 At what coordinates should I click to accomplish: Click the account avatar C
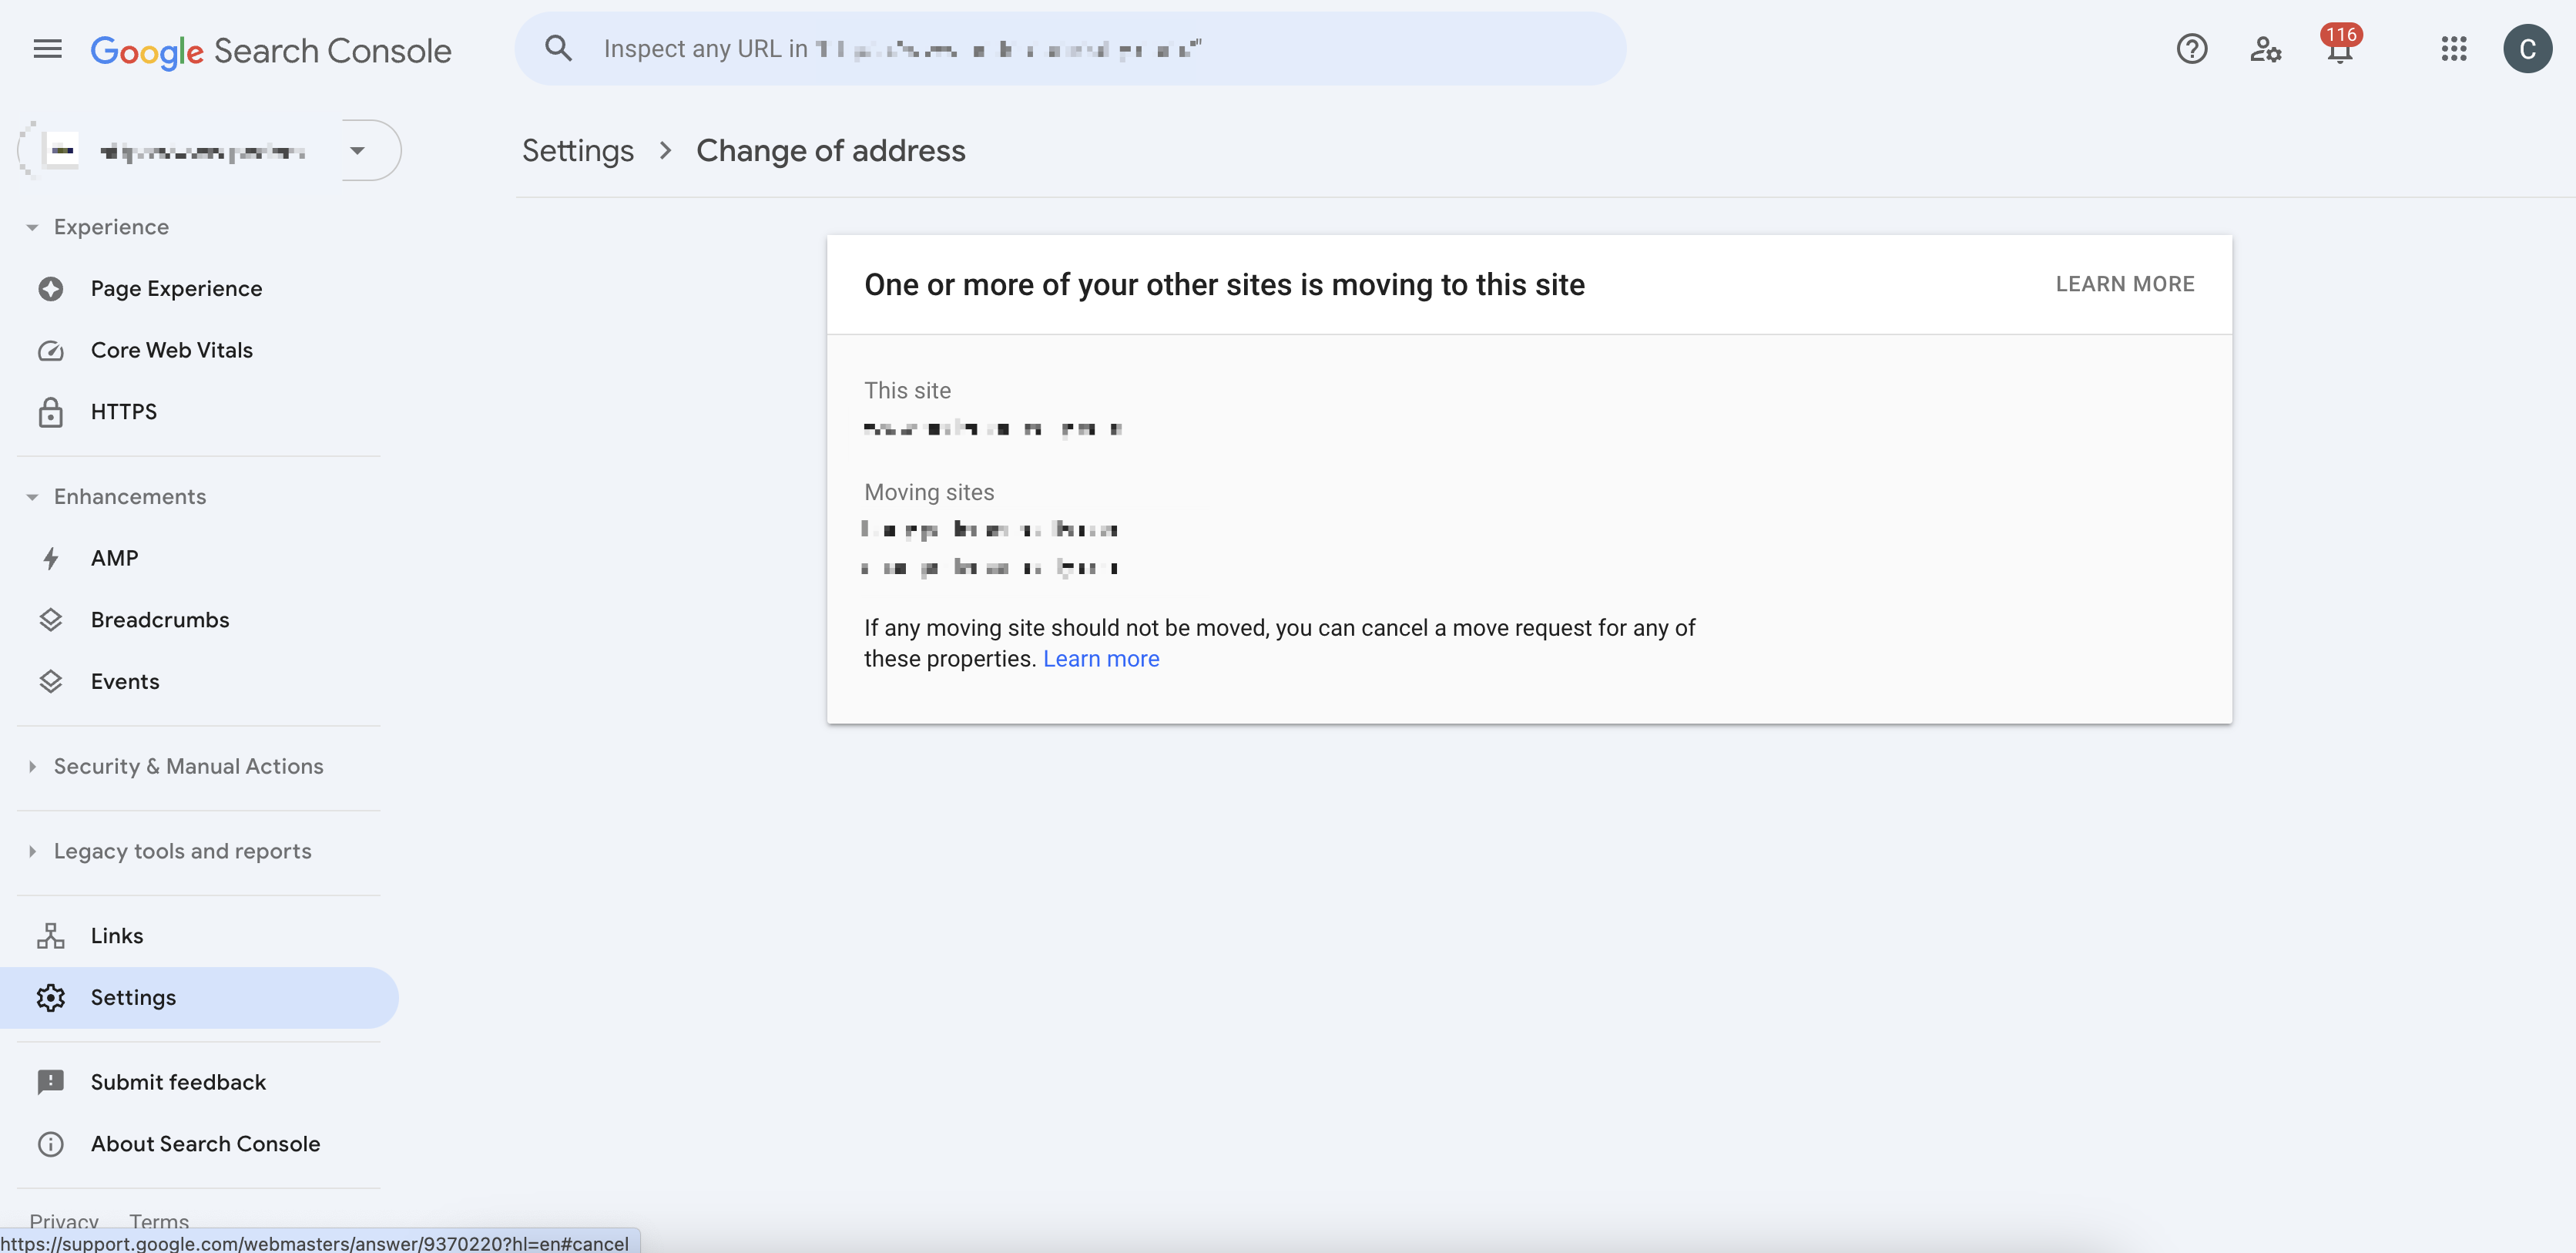[x=2527, y=49]
